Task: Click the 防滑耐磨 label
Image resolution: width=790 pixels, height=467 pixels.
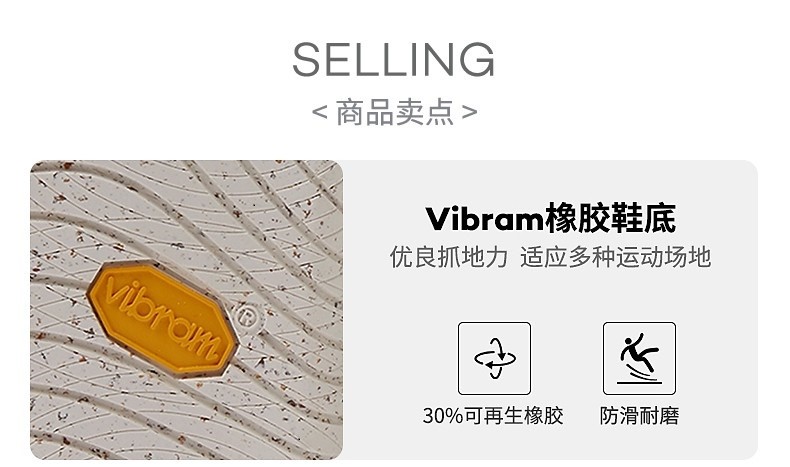Action: point(639,416)
